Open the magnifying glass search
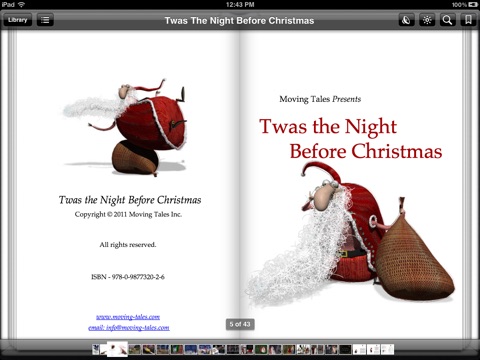The height and width of the screenshot is (360, 480). (x=447, y=20)
